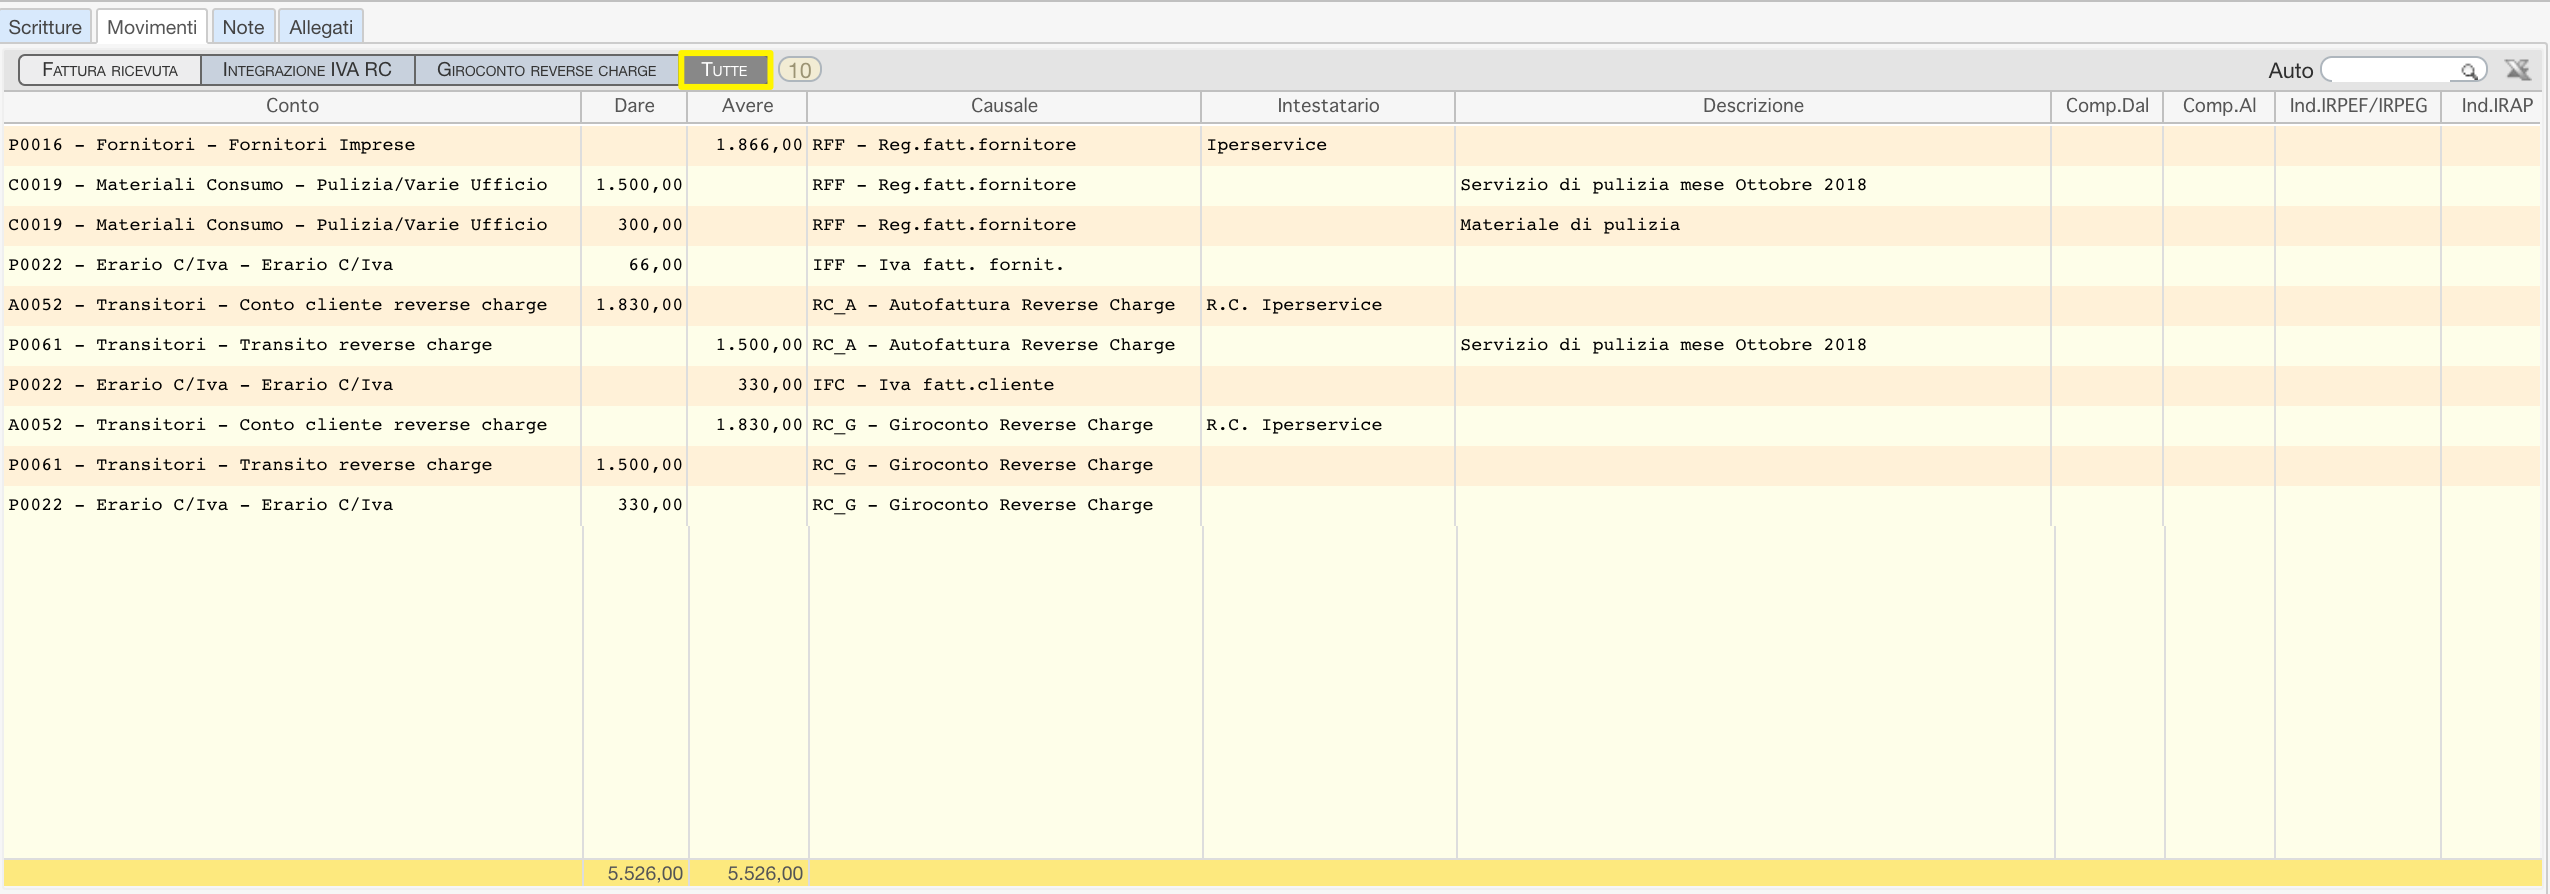Click the Avere total 5.526,00
The width and height of the screenshot is (2550, 894).
click(765, 873)
